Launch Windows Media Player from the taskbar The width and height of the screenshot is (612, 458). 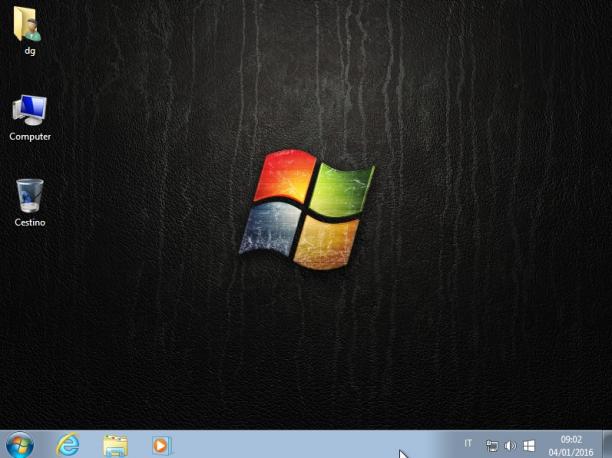click(x=162, y=445)
